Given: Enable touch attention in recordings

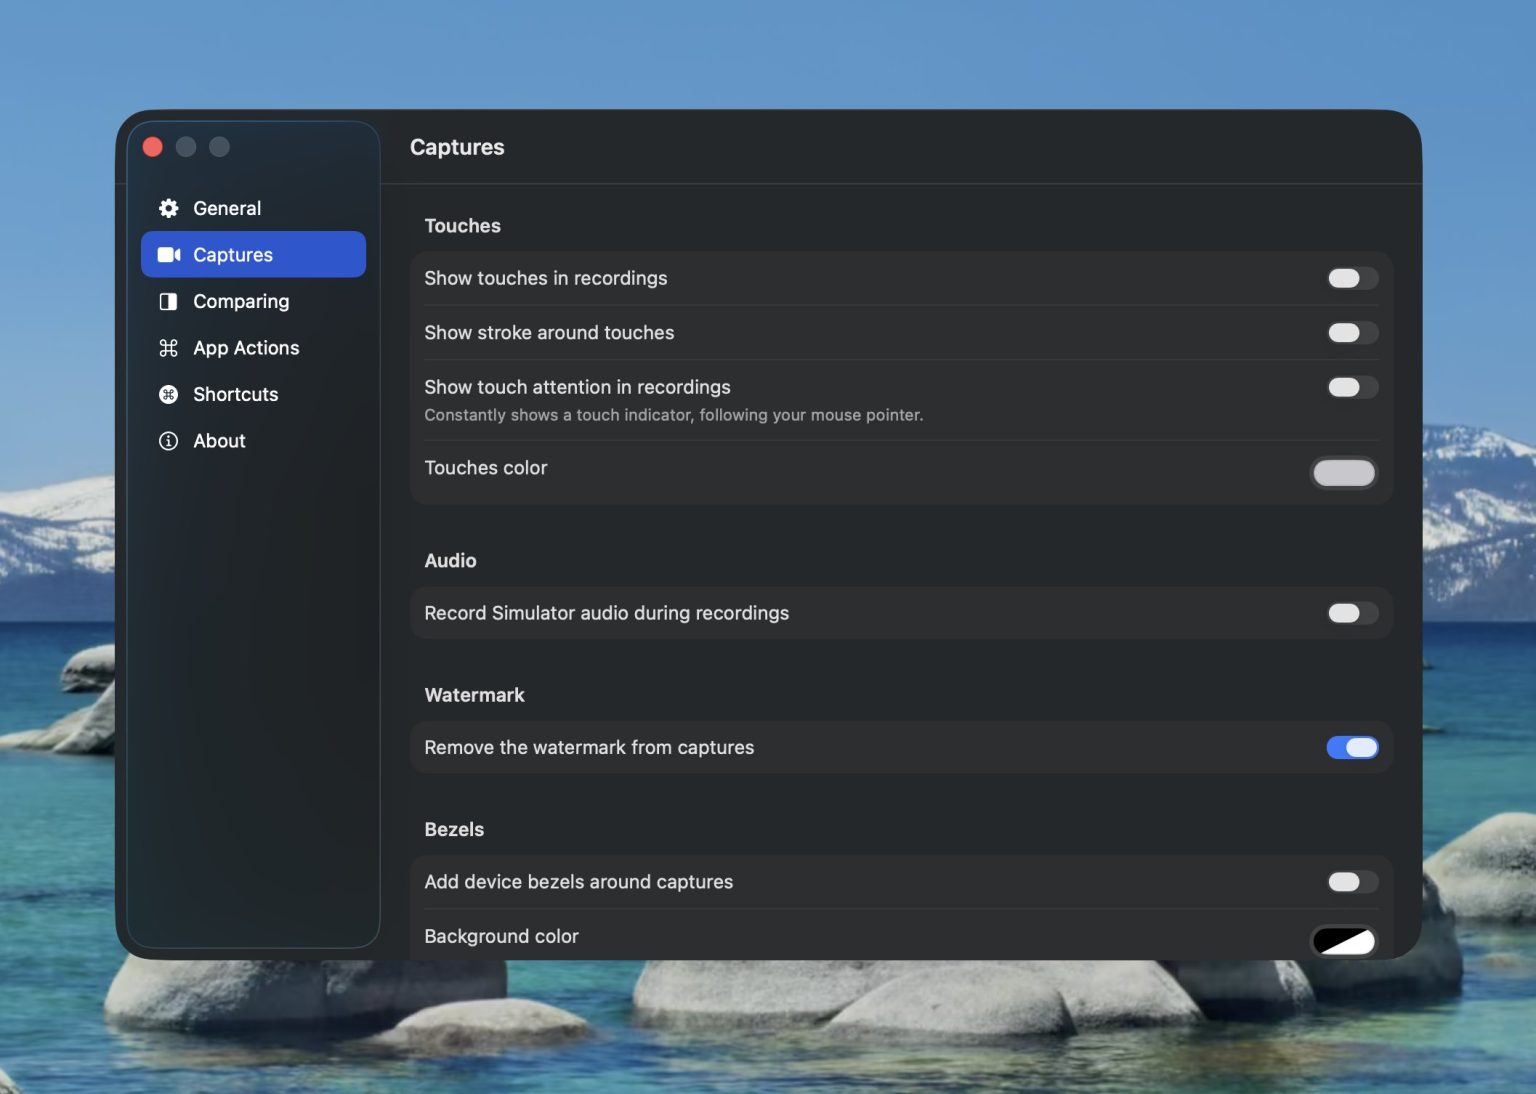Looking at the screenshot, I should 1352,387.
